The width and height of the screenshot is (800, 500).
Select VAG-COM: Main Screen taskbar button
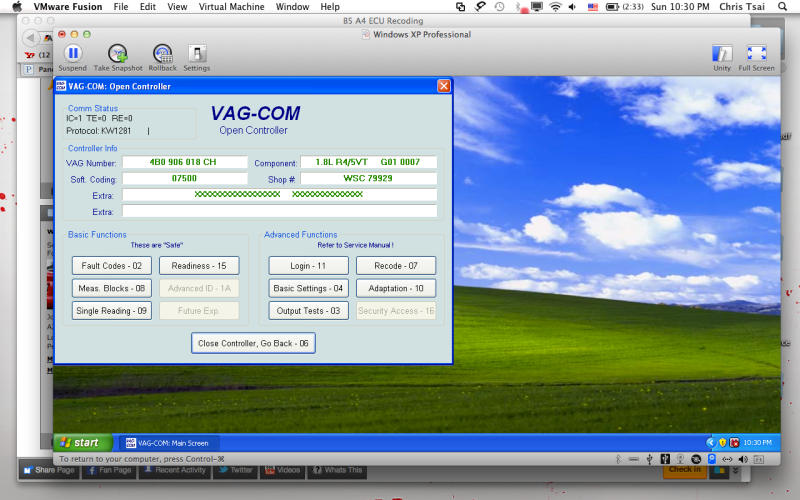point(169,443)
